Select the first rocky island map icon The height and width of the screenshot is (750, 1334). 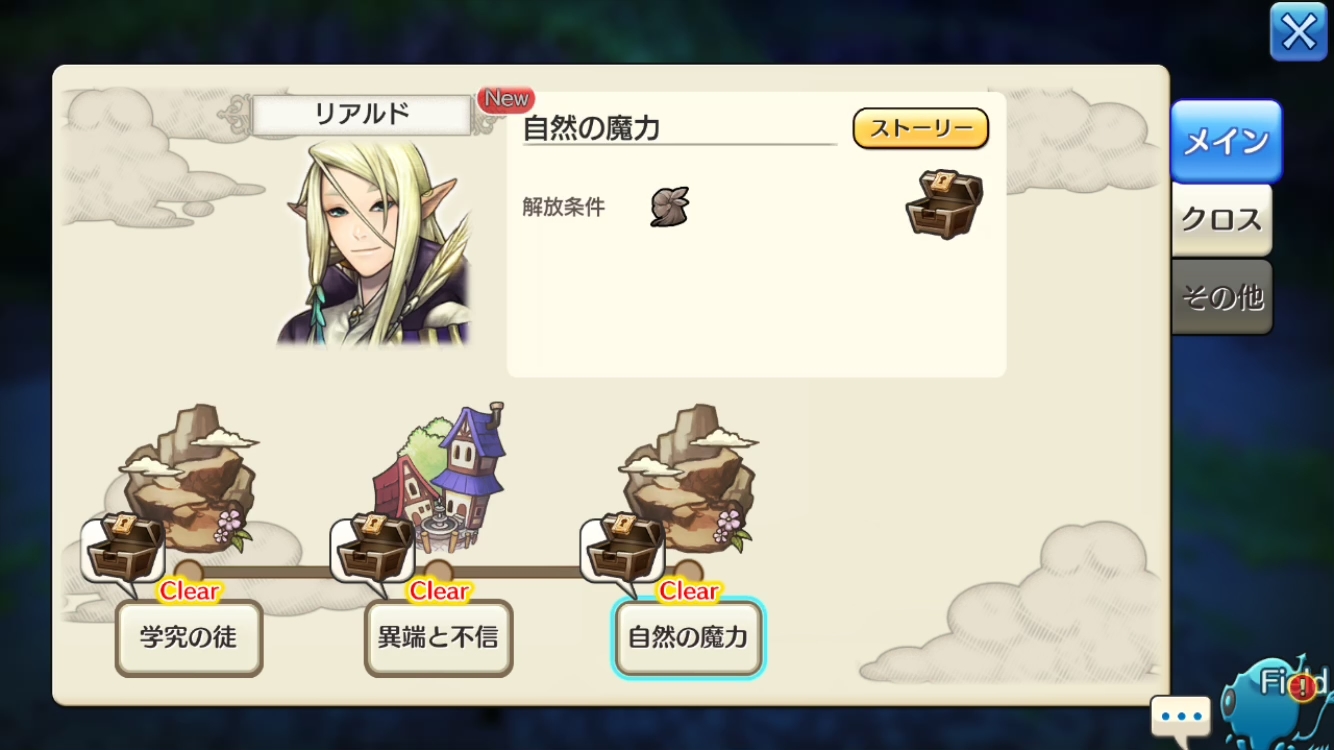(190, 478)
